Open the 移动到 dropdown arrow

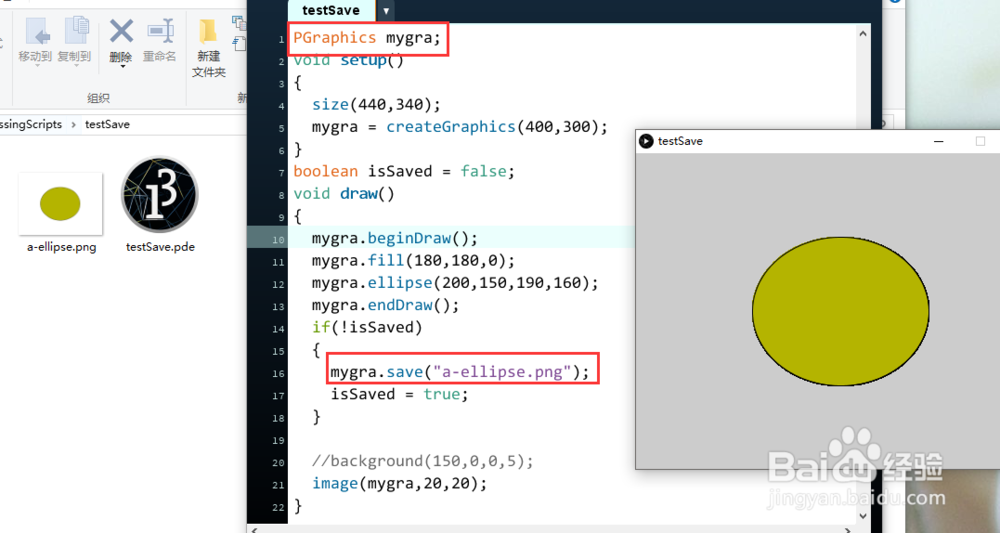click(36, 66)
